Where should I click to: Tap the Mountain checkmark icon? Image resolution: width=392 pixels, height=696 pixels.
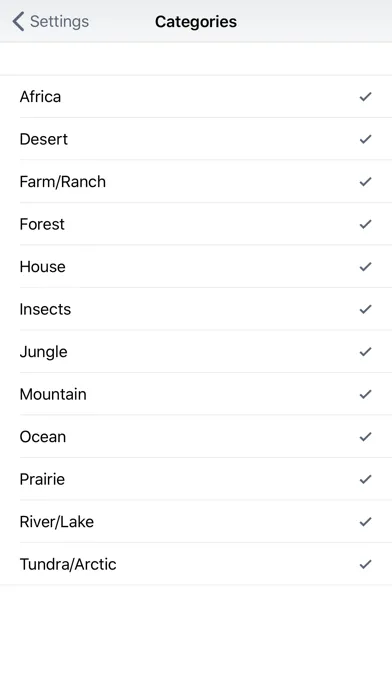365,394
